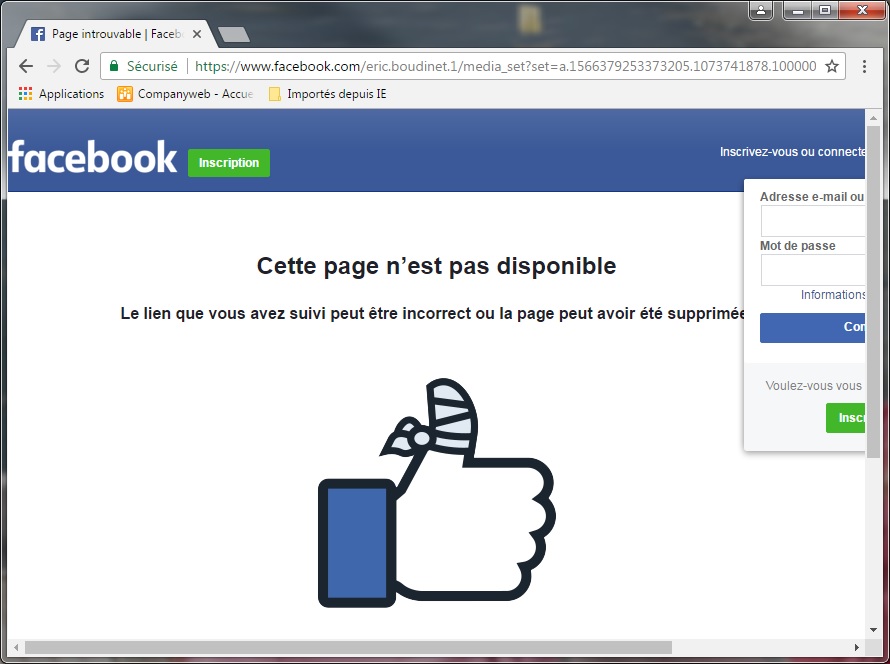The width and height of the screenshot is (890, 664).
Task: Click the Adresse e-mail input field
Action: 813,221
